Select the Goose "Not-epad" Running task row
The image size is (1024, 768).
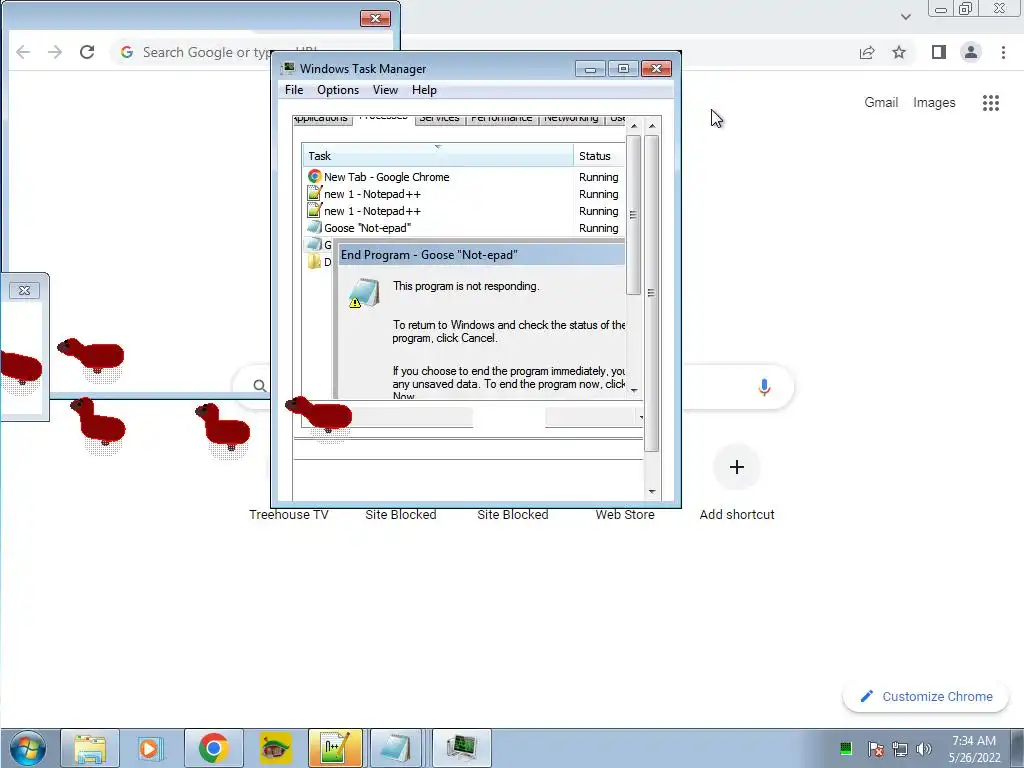pos(464,228)
